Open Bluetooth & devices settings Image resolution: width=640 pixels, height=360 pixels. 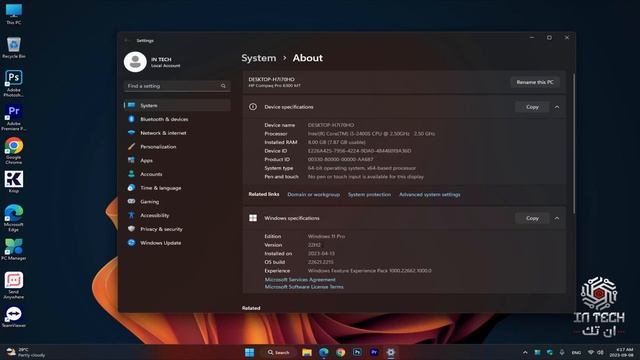[x=177, y=119]
